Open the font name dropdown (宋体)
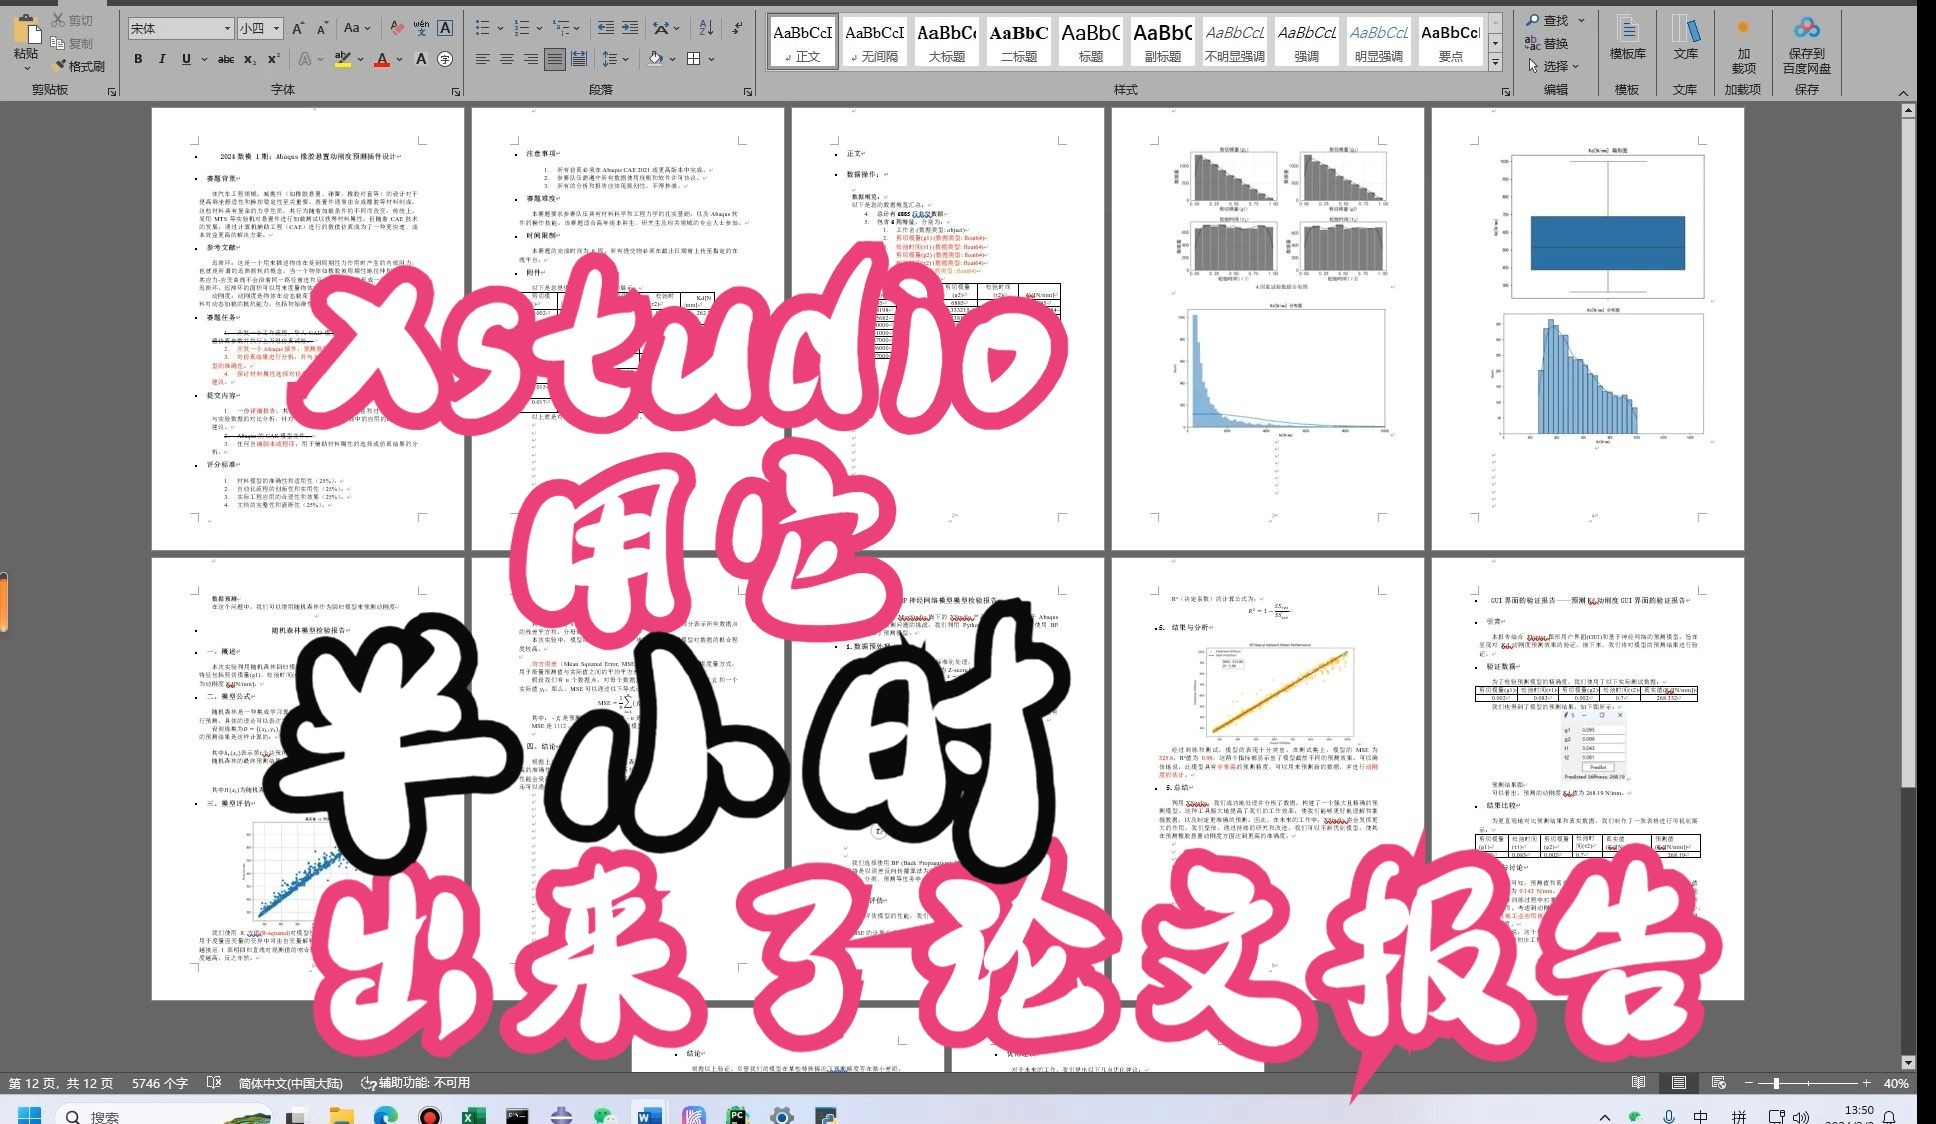This screenshot has height=1124, width=1936. click(x=227, y=28)
